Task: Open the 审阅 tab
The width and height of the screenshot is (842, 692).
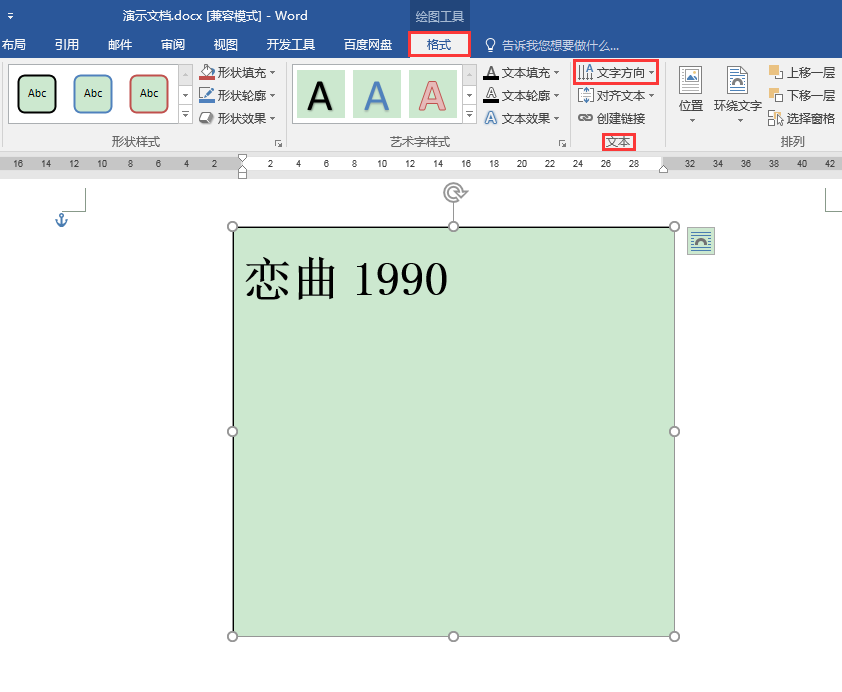Action: (173, 45)
